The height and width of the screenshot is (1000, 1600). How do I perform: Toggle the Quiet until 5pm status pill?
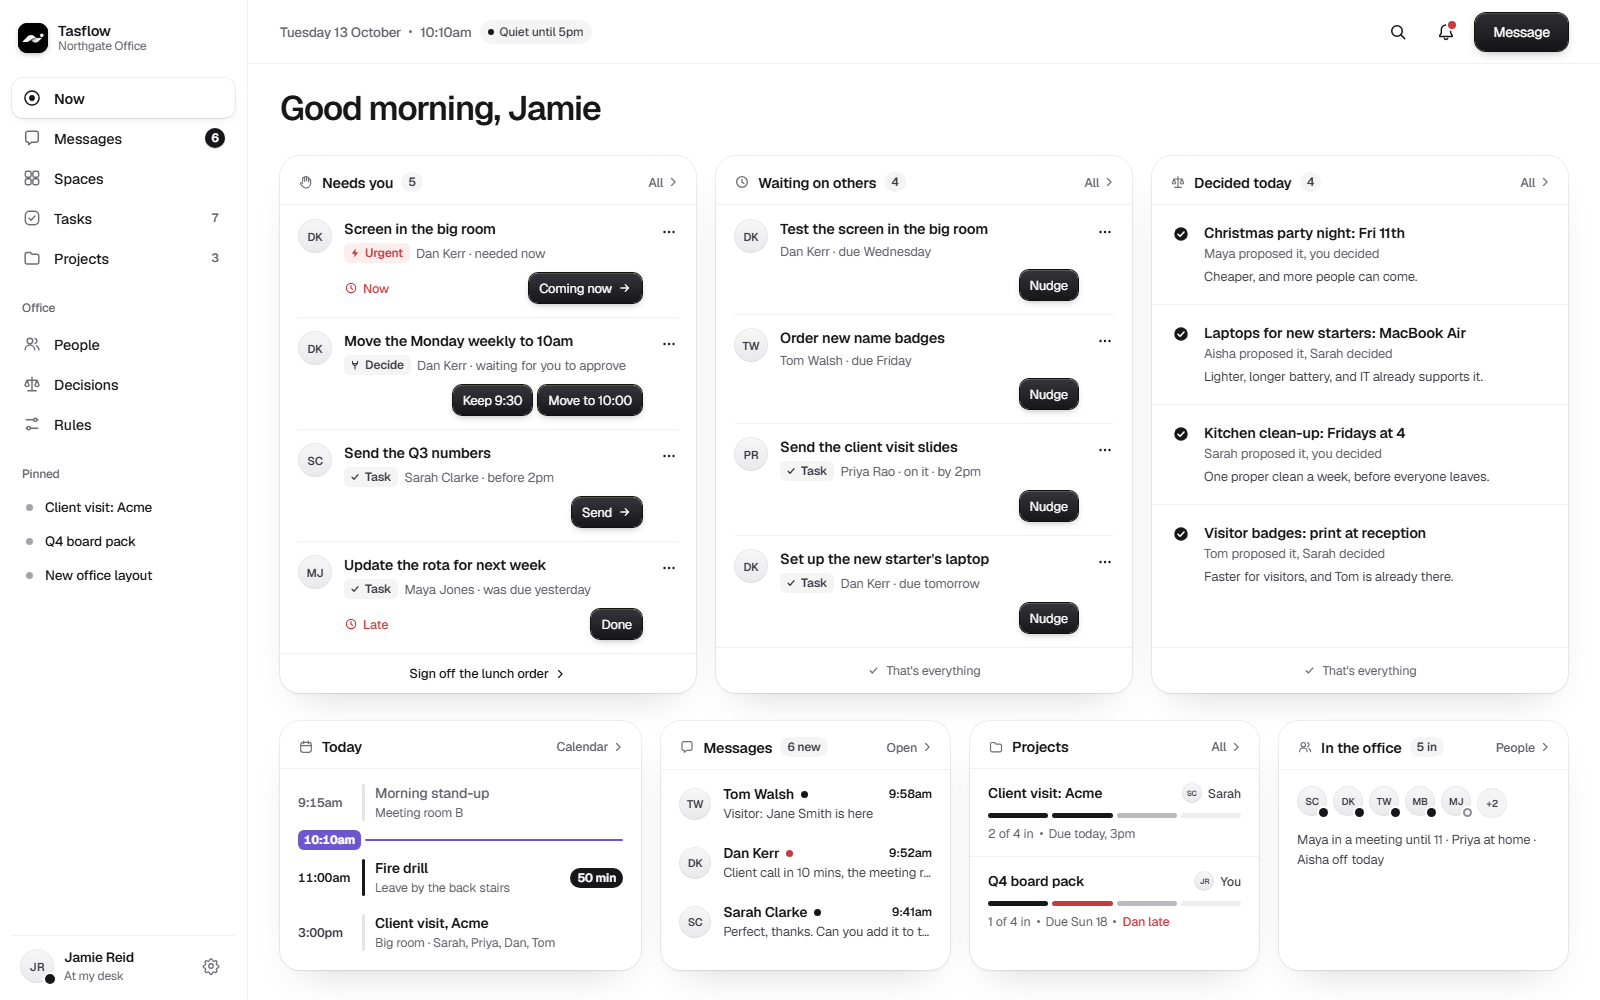pyautogui.click(x=536, y=32)
